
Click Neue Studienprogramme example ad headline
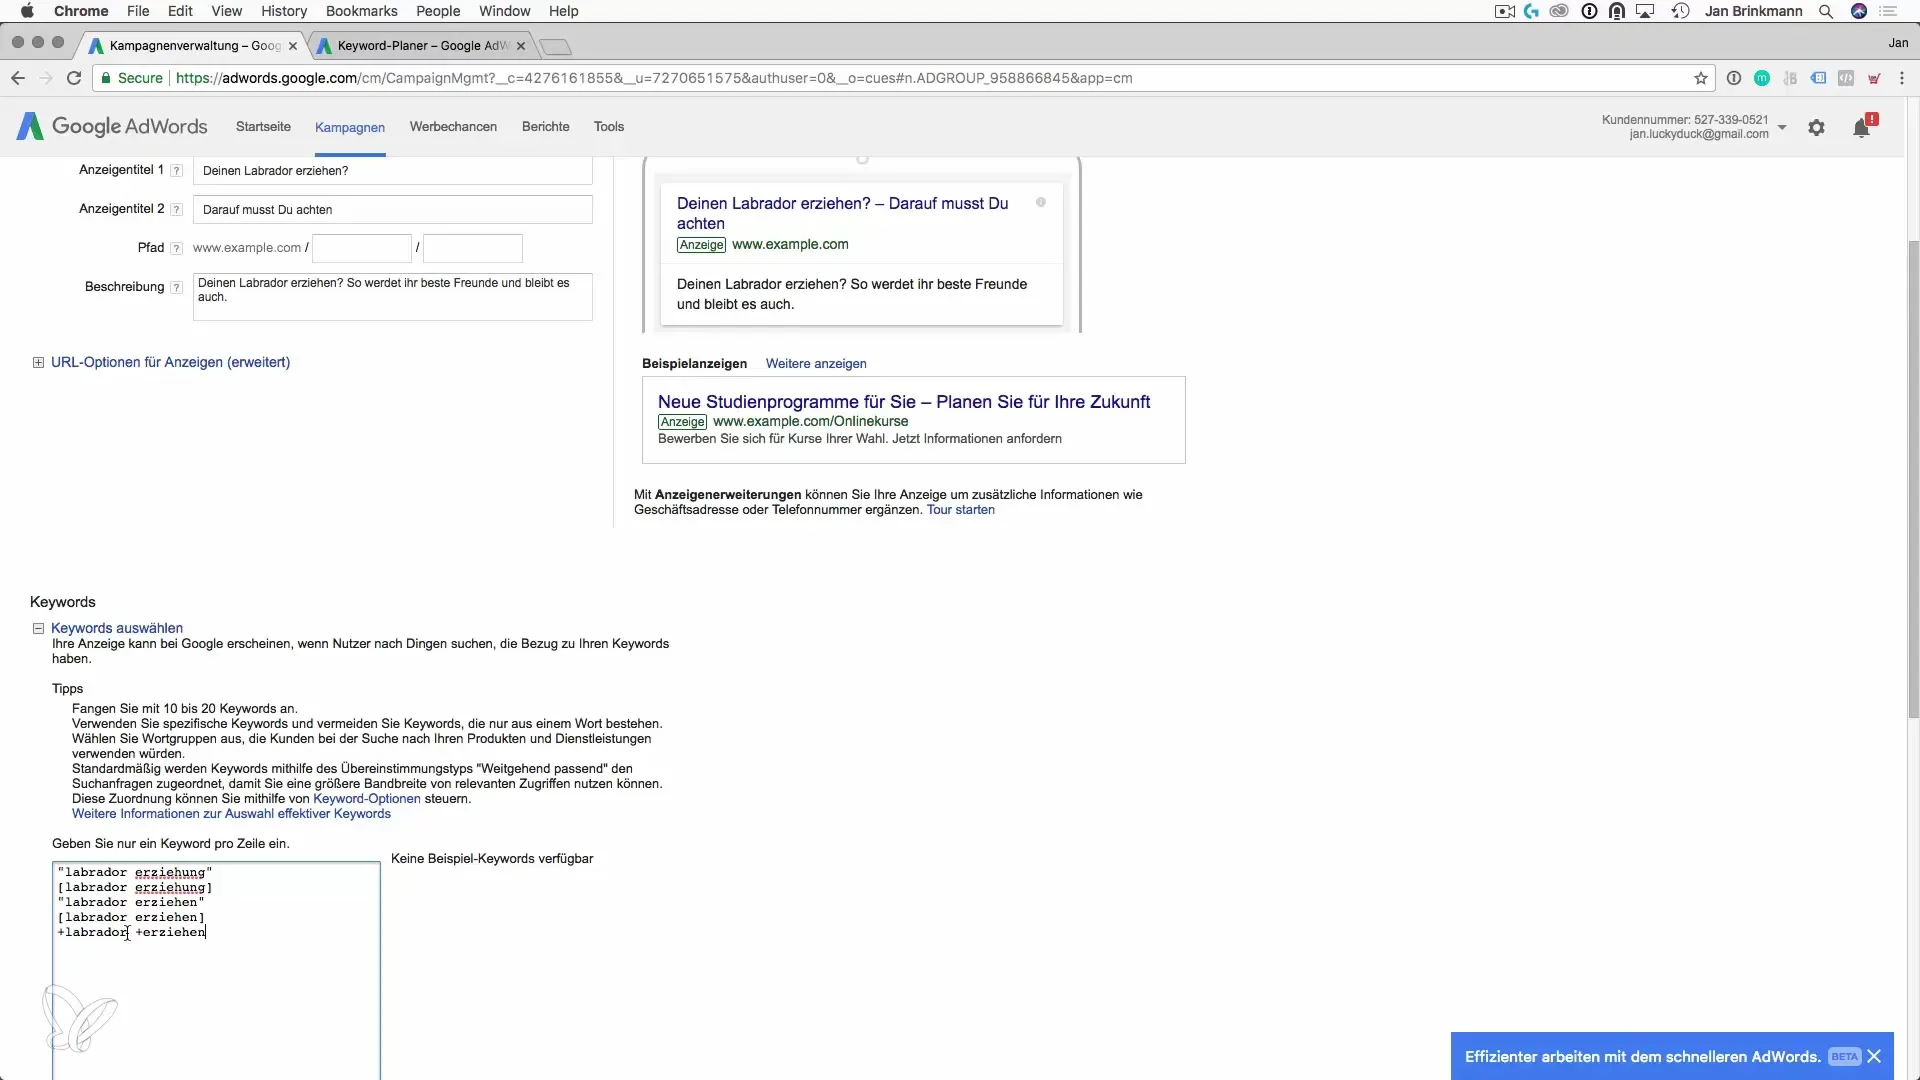904,402
